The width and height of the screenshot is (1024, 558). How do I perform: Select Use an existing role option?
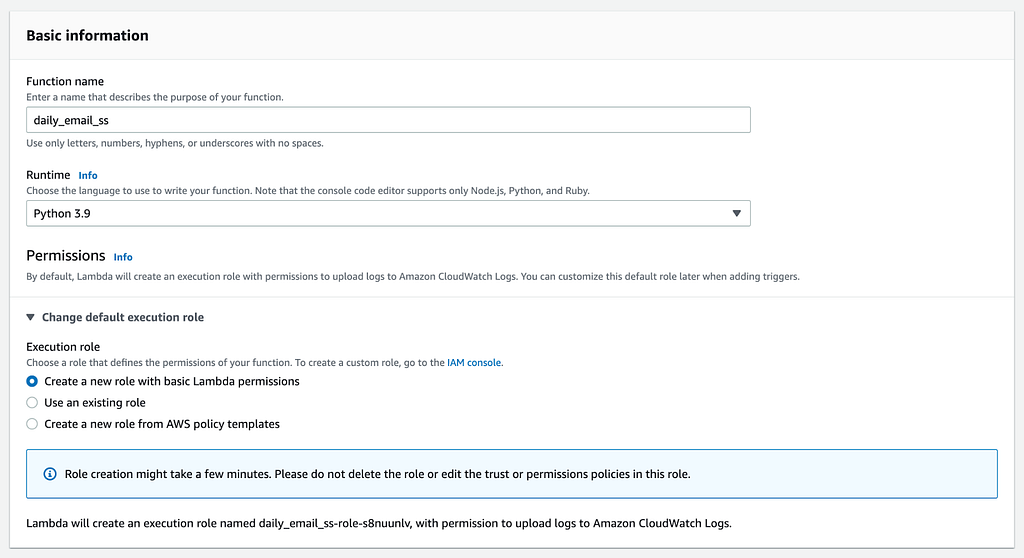click(32, 403)
